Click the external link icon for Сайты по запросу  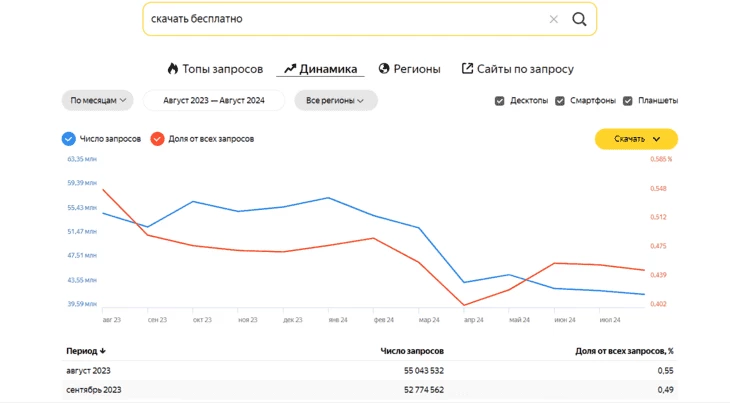[x=467, y=68]
